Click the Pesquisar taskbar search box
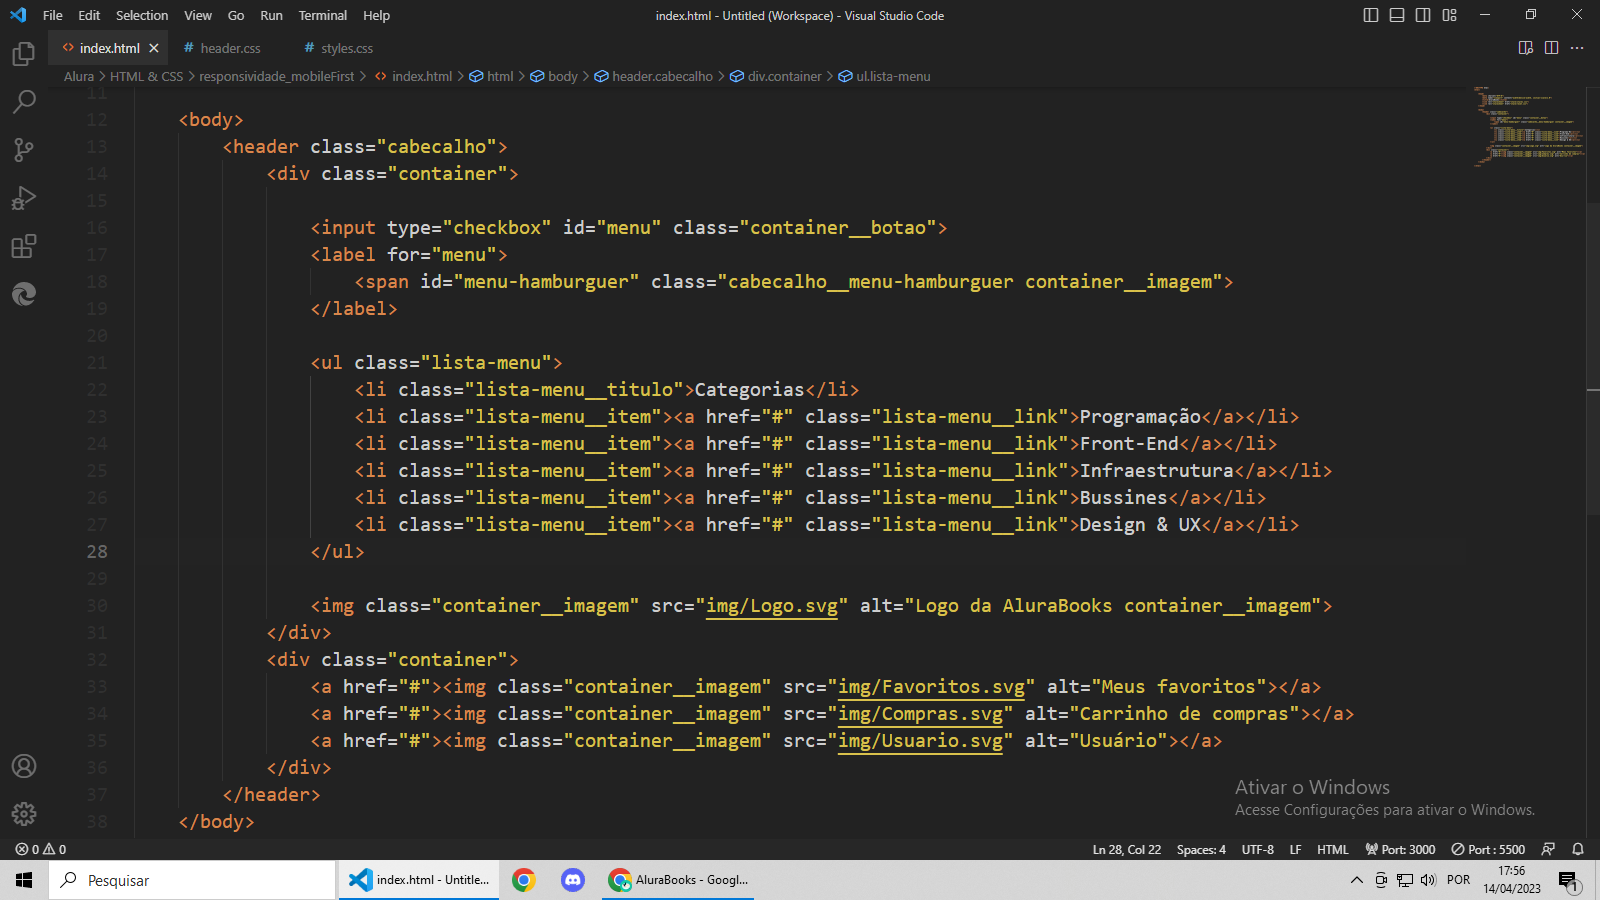 (x=192, y=880)
